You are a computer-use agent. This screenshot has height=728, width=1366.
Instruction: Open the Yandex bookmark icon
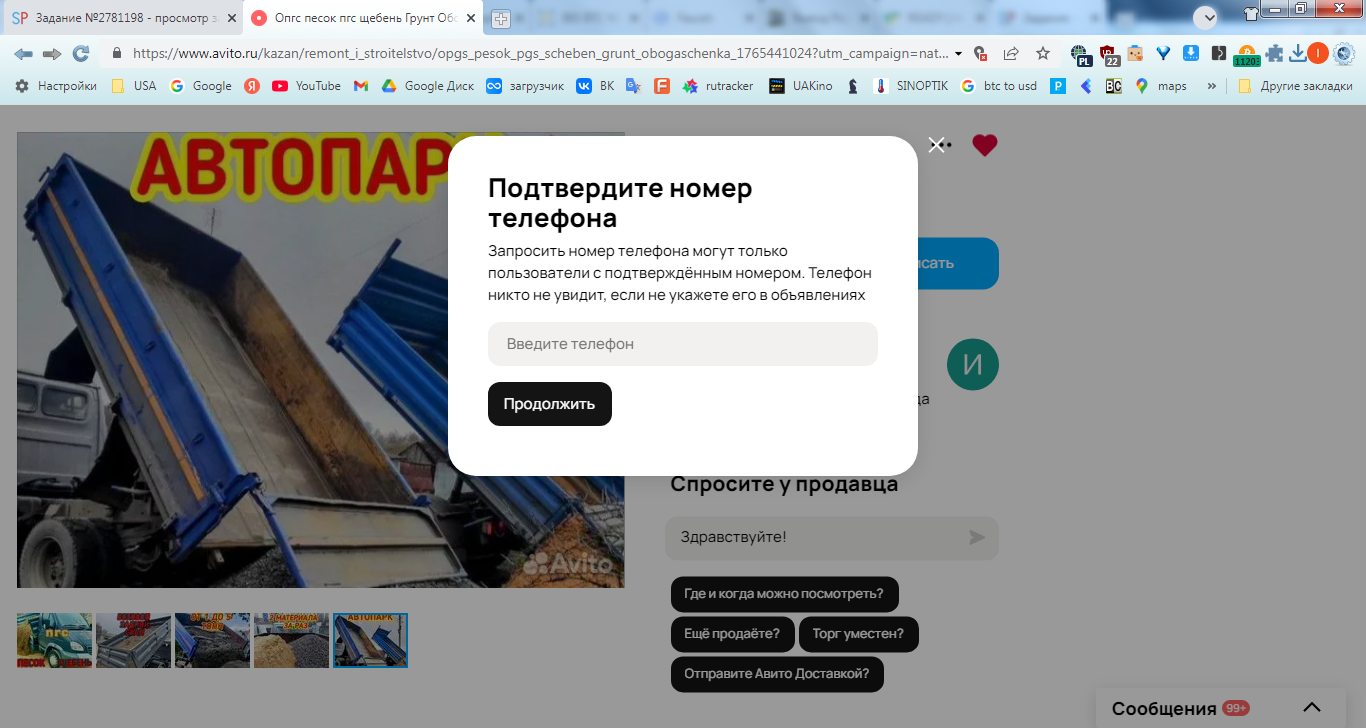coord(252,86)
